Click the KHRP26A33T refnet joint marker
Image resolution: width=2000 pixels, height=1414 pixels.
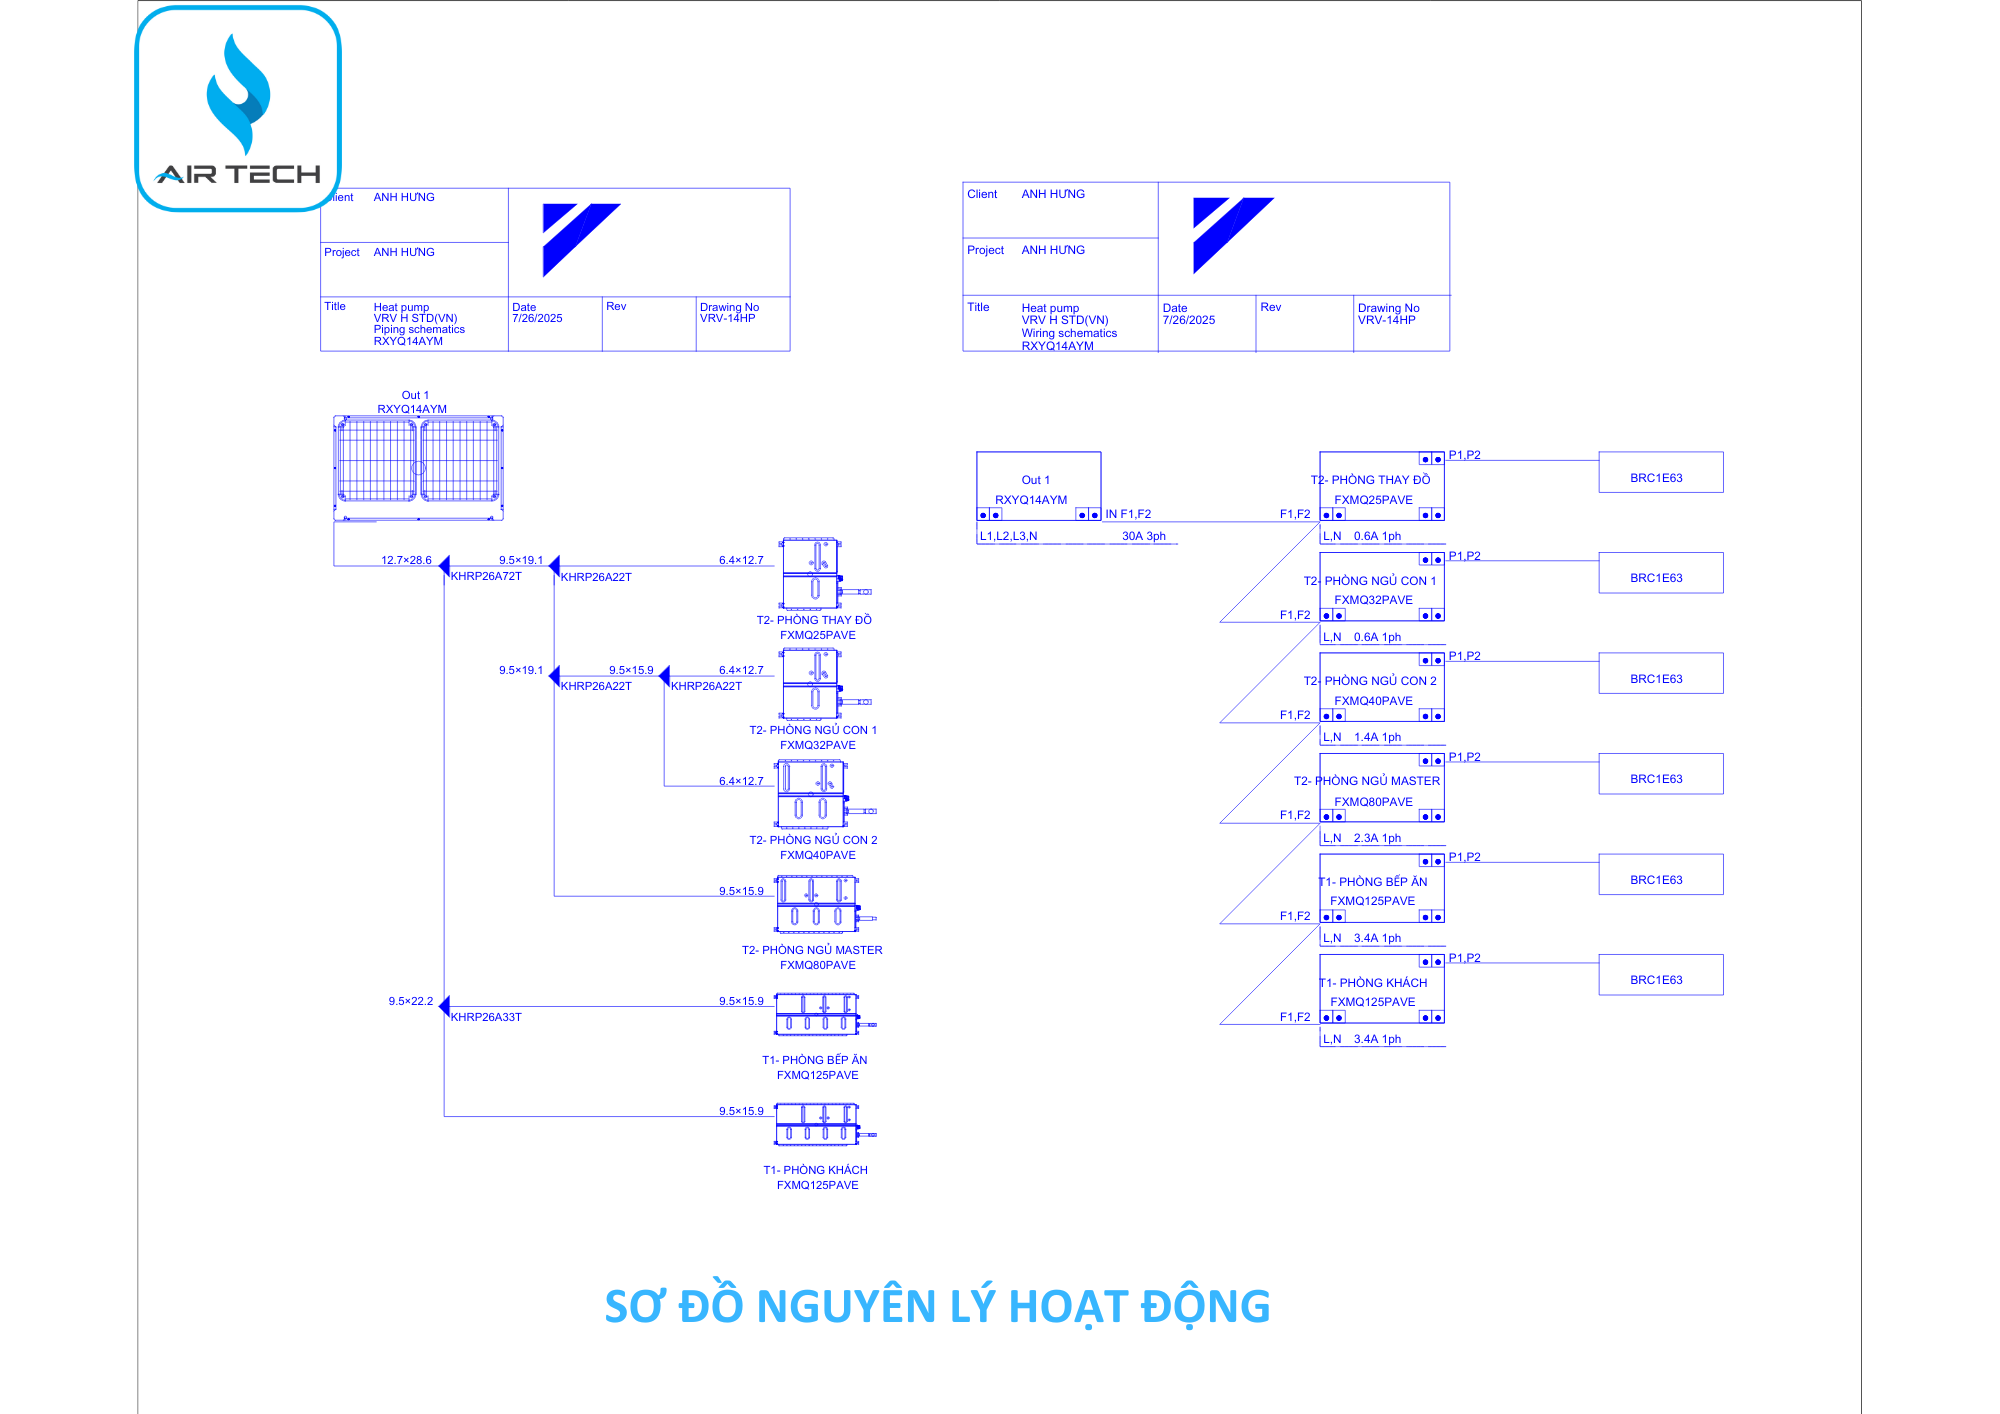445,1006
